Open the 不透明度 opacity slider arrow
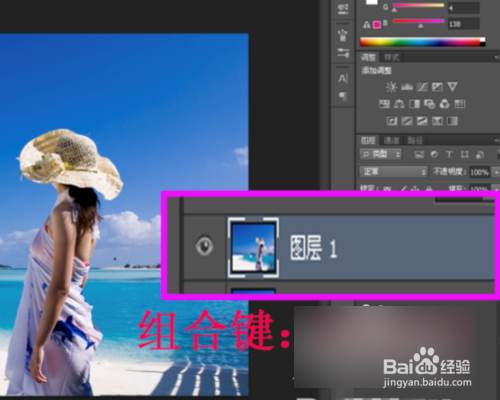 click(496, 172)
